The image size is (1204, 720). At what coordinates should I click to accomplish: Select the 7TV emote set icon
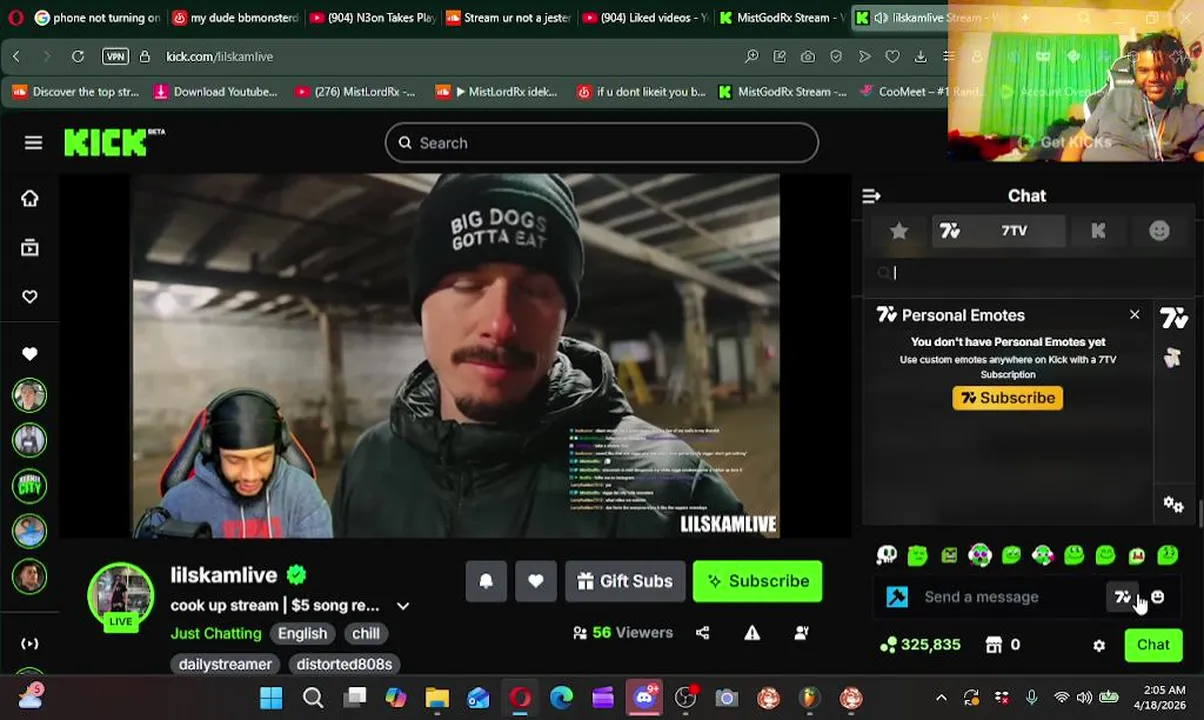[1174, 319]
